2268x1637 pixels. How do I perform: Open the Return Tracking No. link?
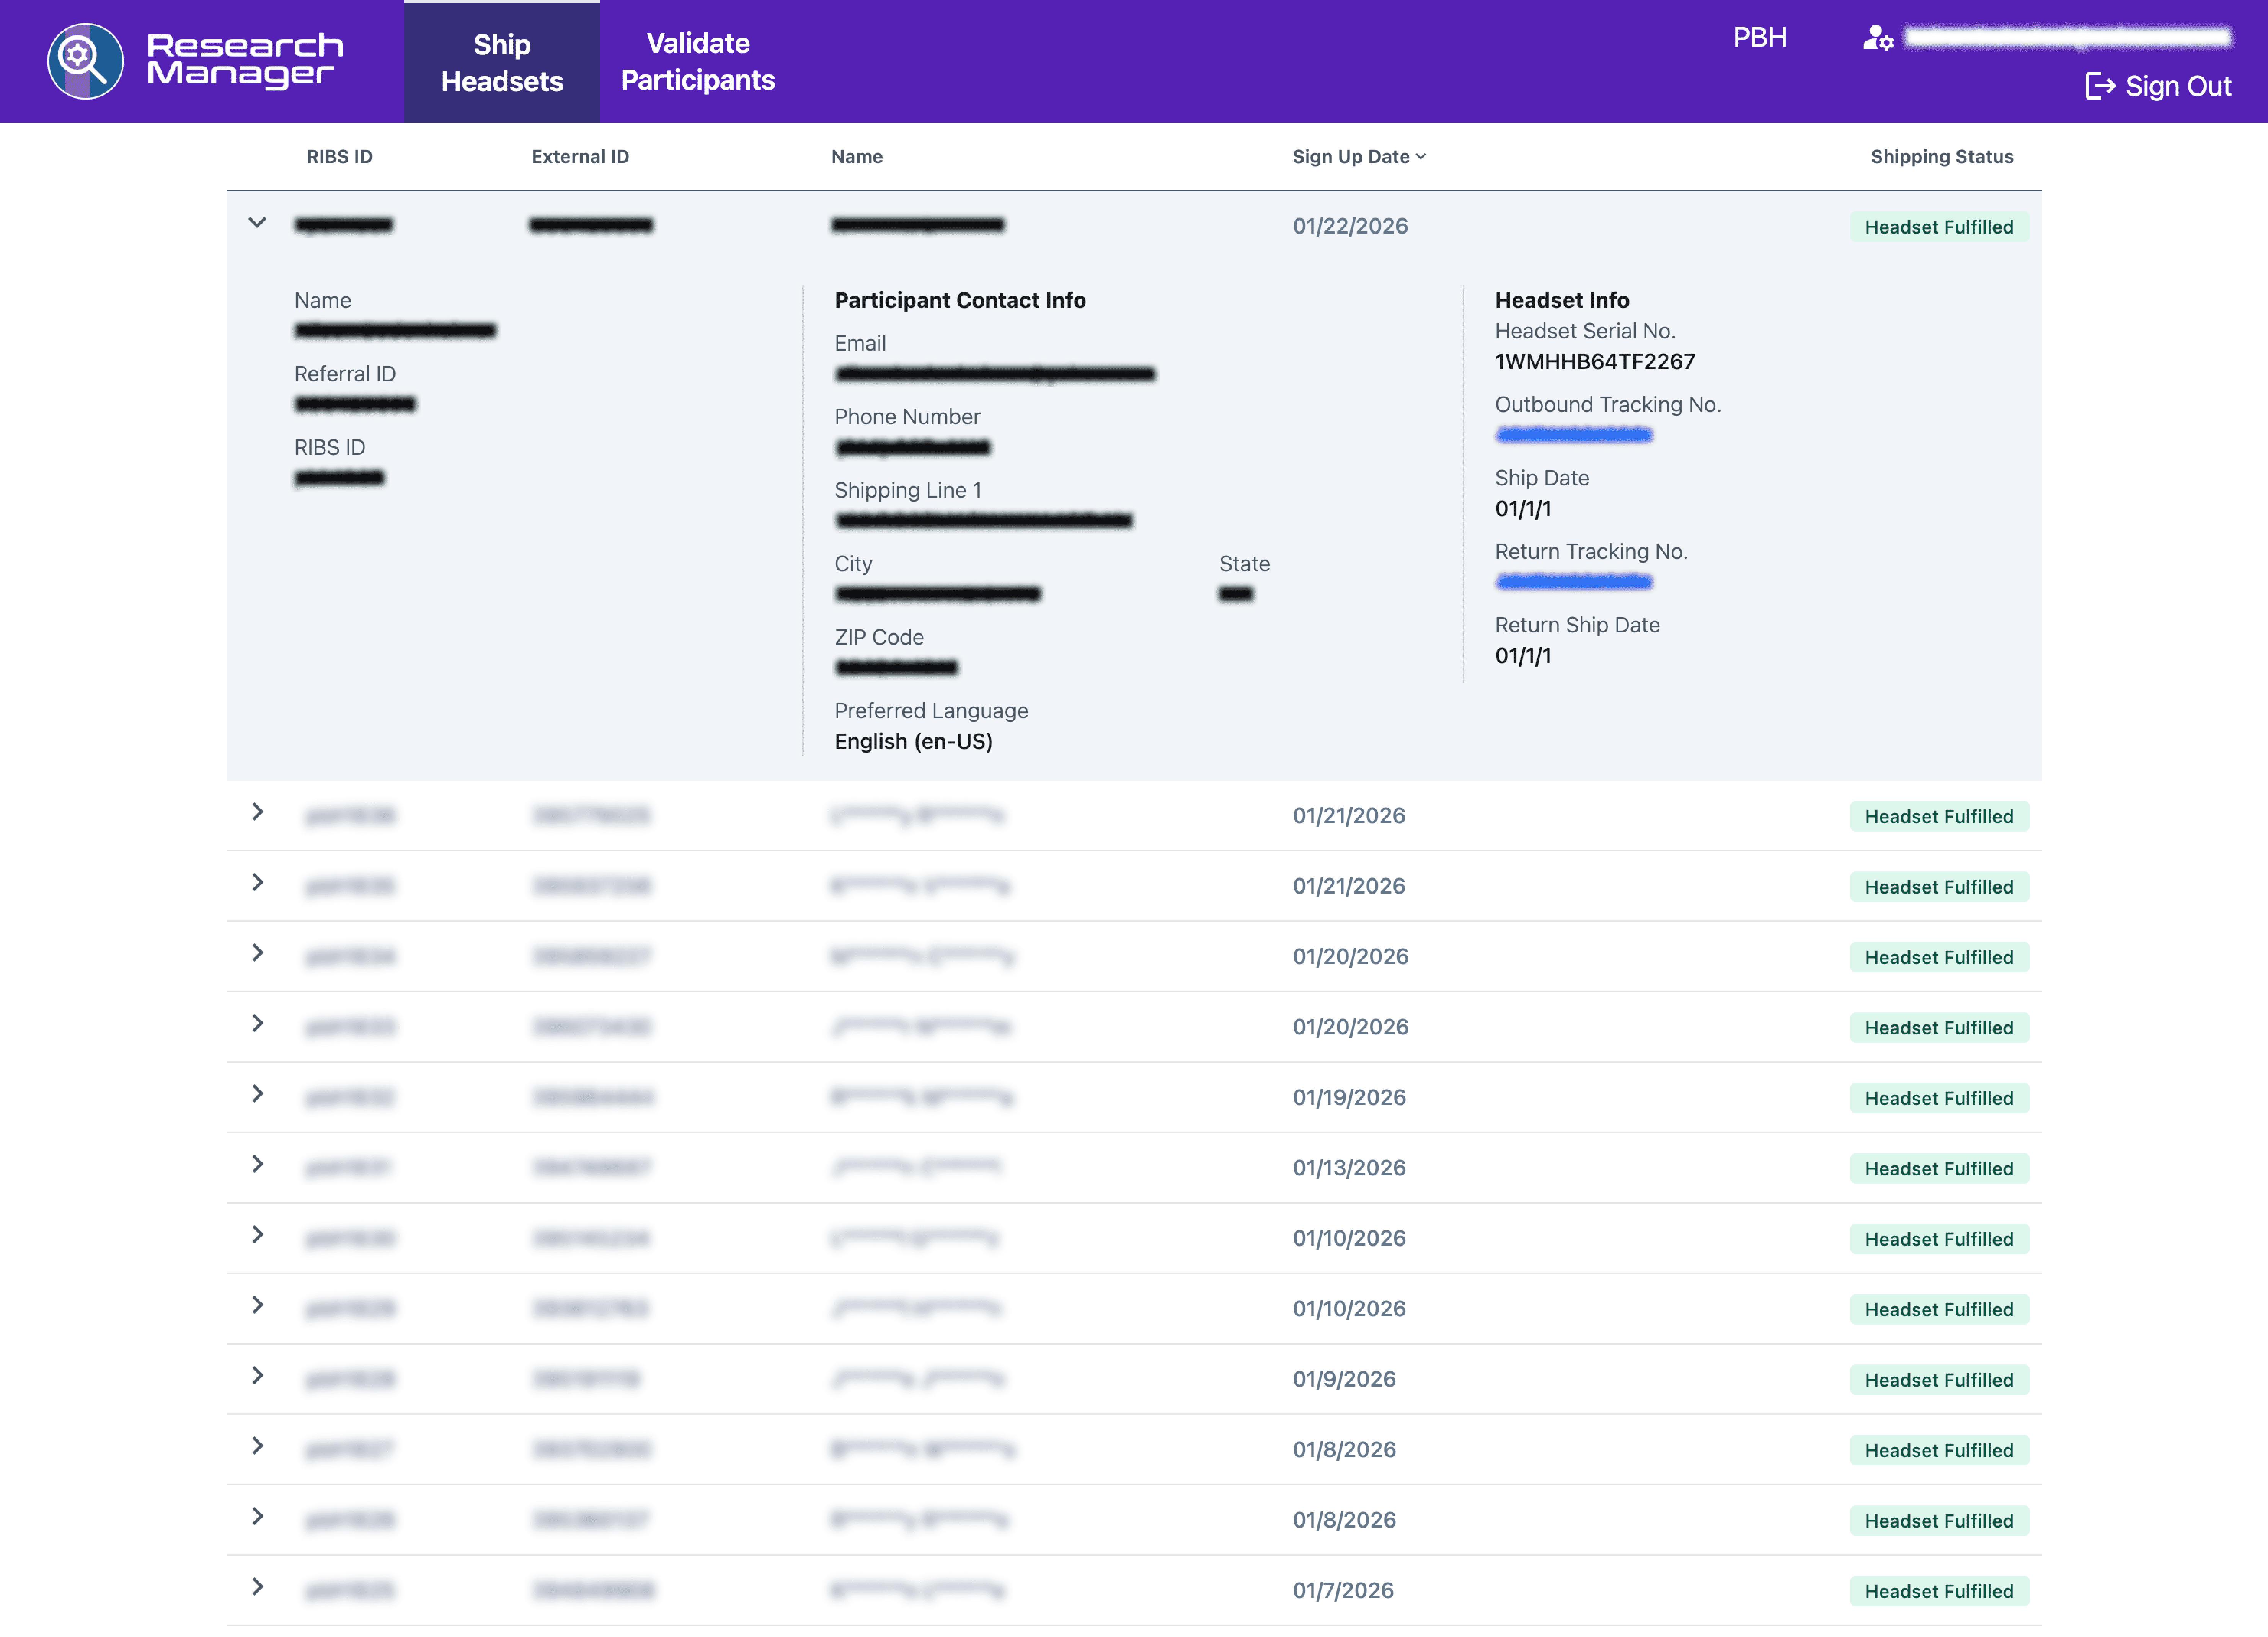click(1573, 582)
